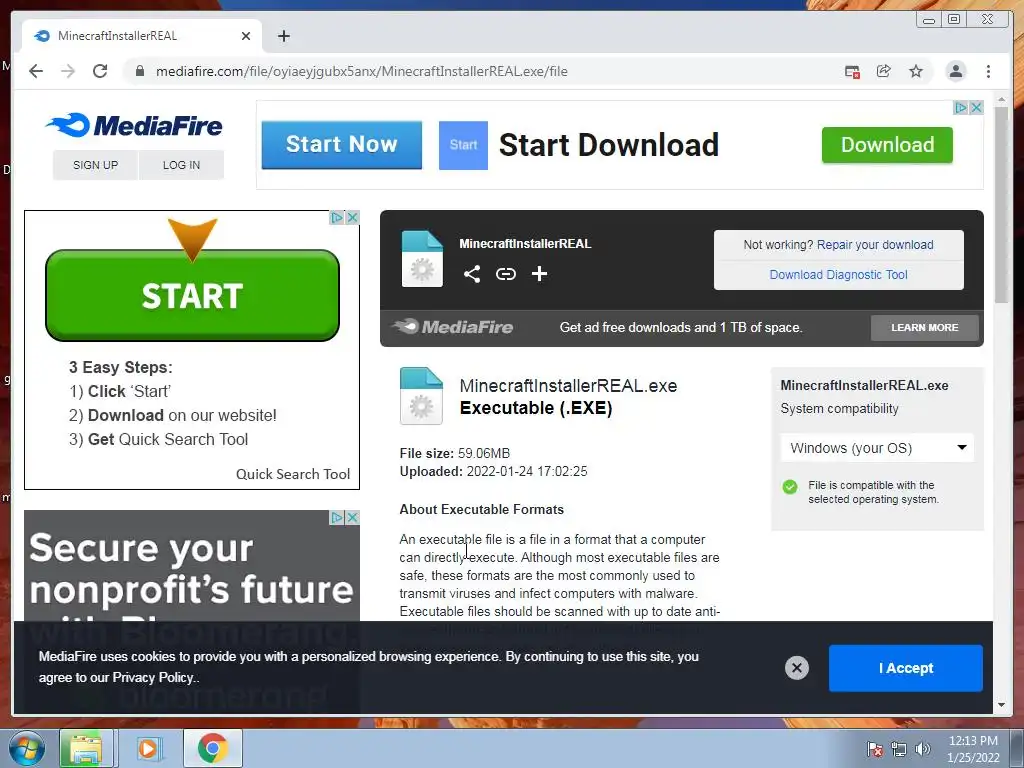Click Quick Search Tool text in ad
This screenshot has width=1024, height=768.
pos(293,474)
